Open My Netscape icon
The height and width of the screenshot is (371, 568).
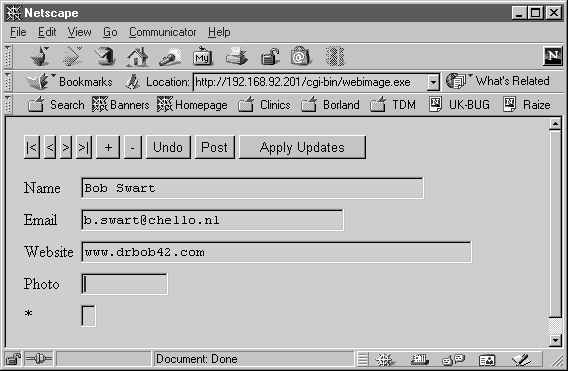[x=203, y=57]
